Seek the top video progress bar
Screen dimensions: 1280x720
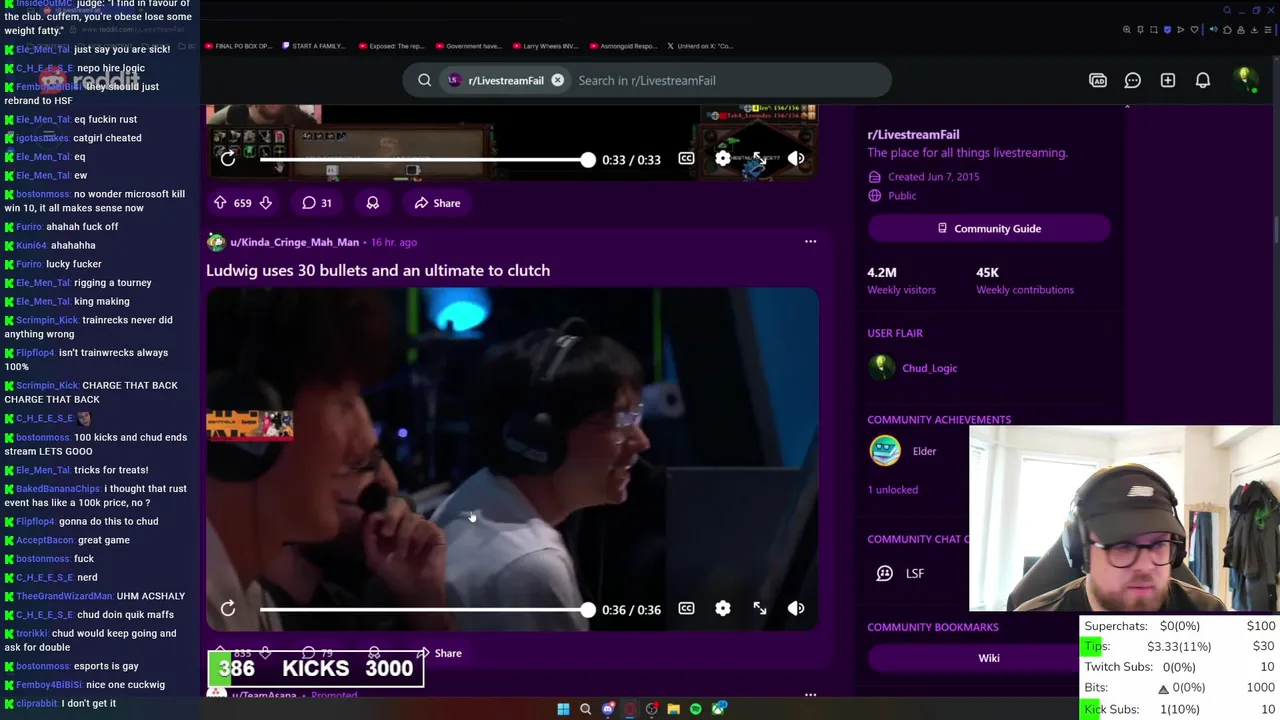[x=427, y=160]
